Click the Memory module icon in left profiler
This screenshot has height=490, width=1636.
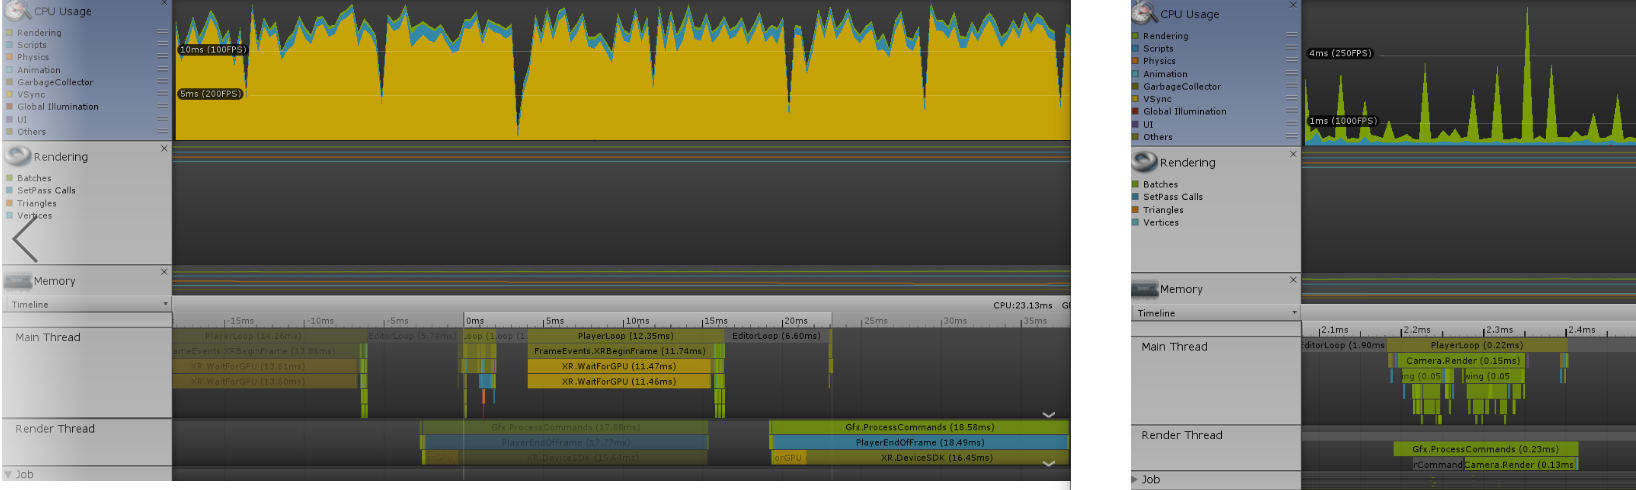point(18,281)
